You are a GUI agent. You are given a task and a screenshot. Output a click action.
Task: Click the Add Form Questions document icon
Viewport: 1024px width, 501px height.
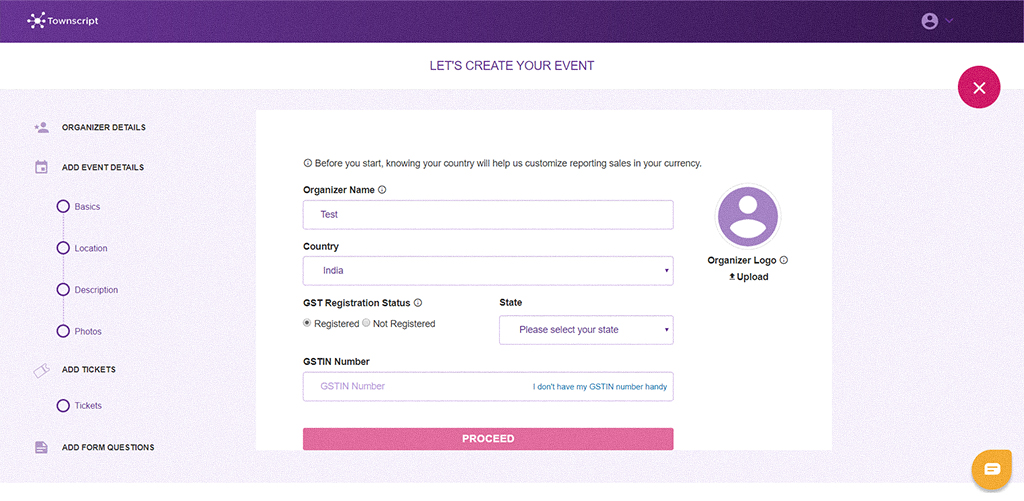[x=41, y=447]
